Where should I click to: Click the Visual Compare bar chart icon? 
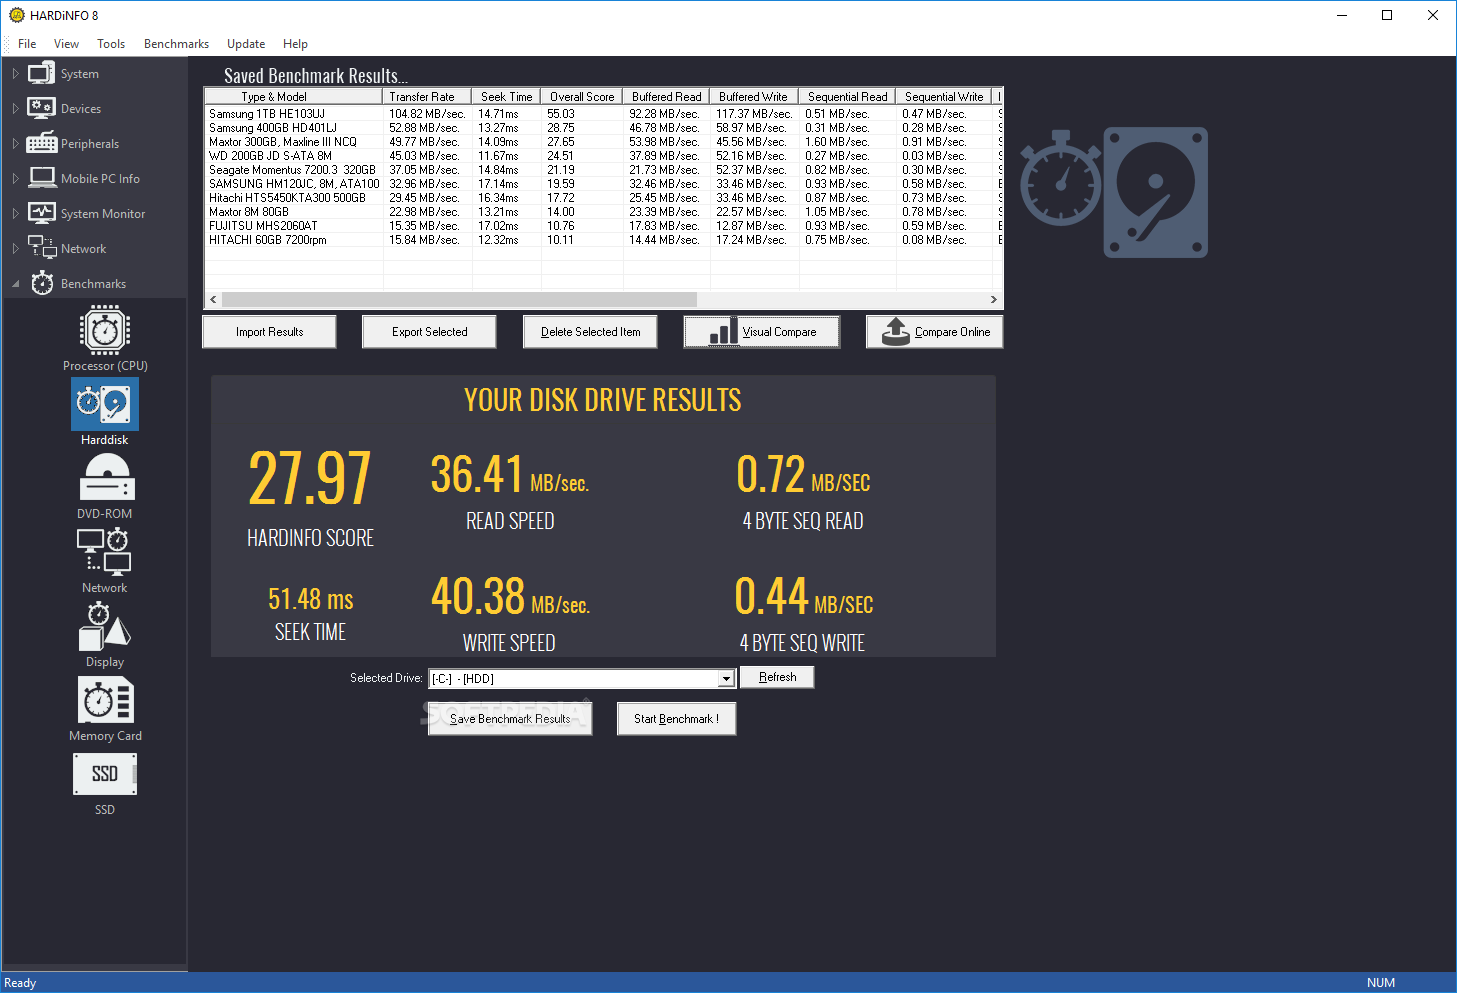pyautogui.click(x=723, y=332)
